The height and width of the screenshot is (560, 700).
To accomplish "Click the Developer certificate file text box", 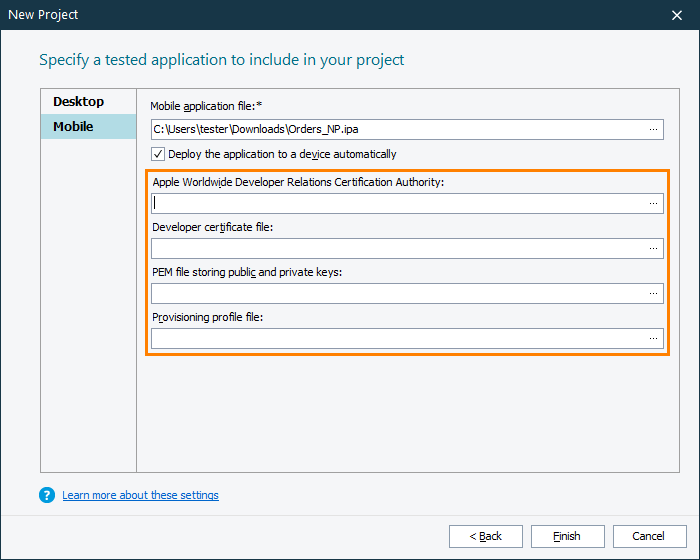I will click(x=397, y=248).
